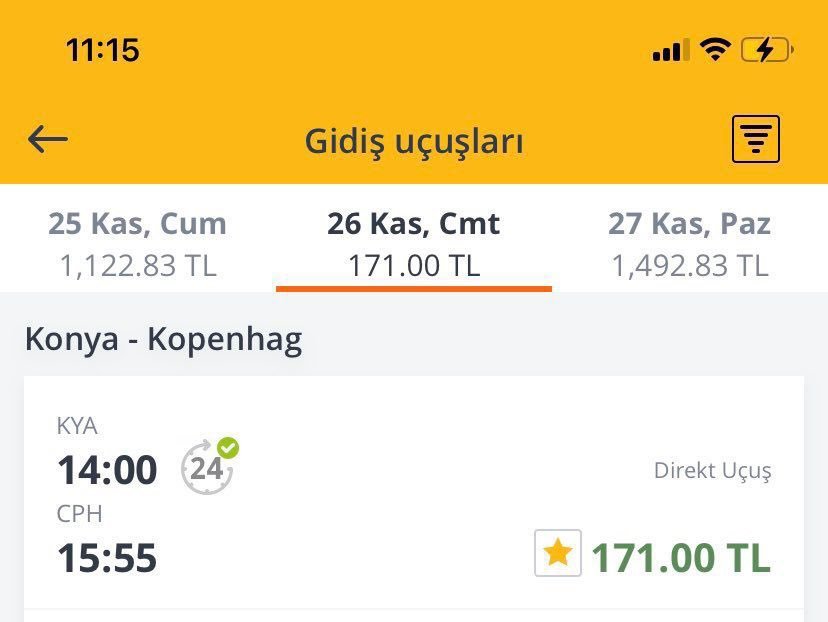Open the flight filter options
The height and width of the screenshot is (622, 828).
[755, 140]
